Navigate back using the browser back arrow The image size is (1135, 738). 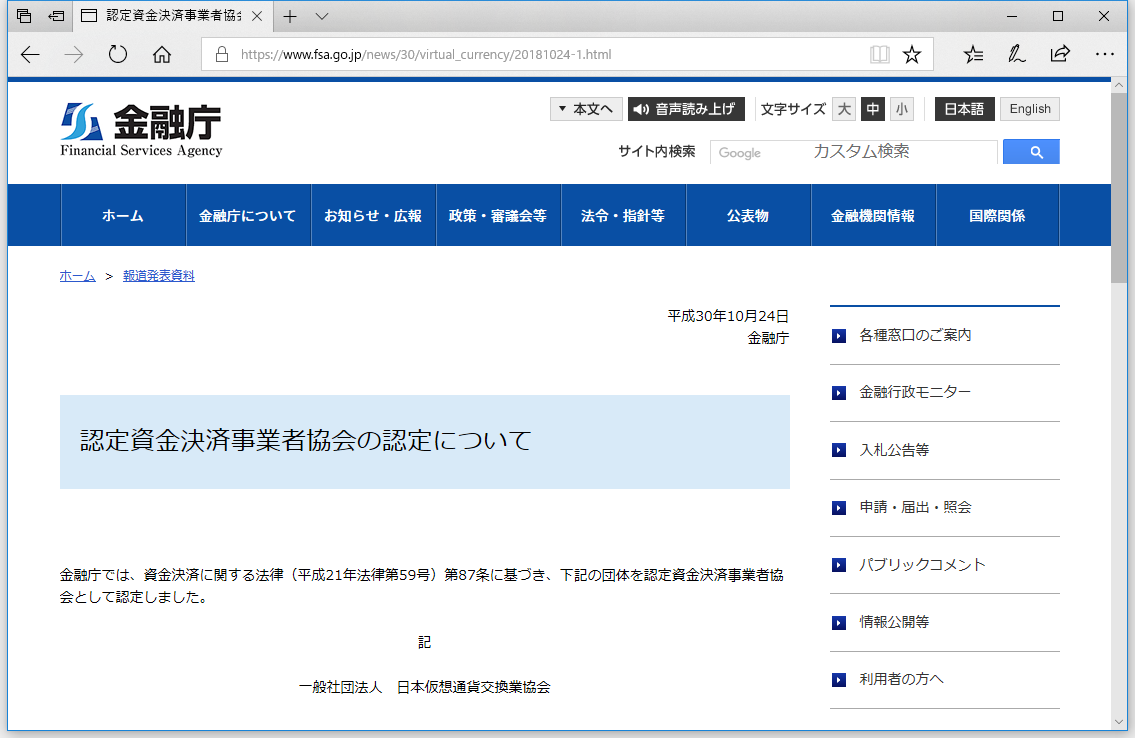point(29,54)
